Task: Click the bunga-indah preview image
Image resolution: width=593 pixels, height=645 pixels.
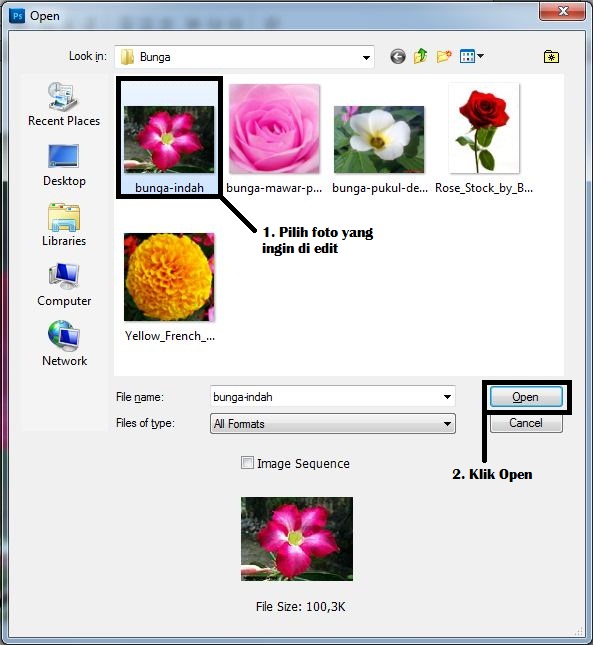Action: 297,539
